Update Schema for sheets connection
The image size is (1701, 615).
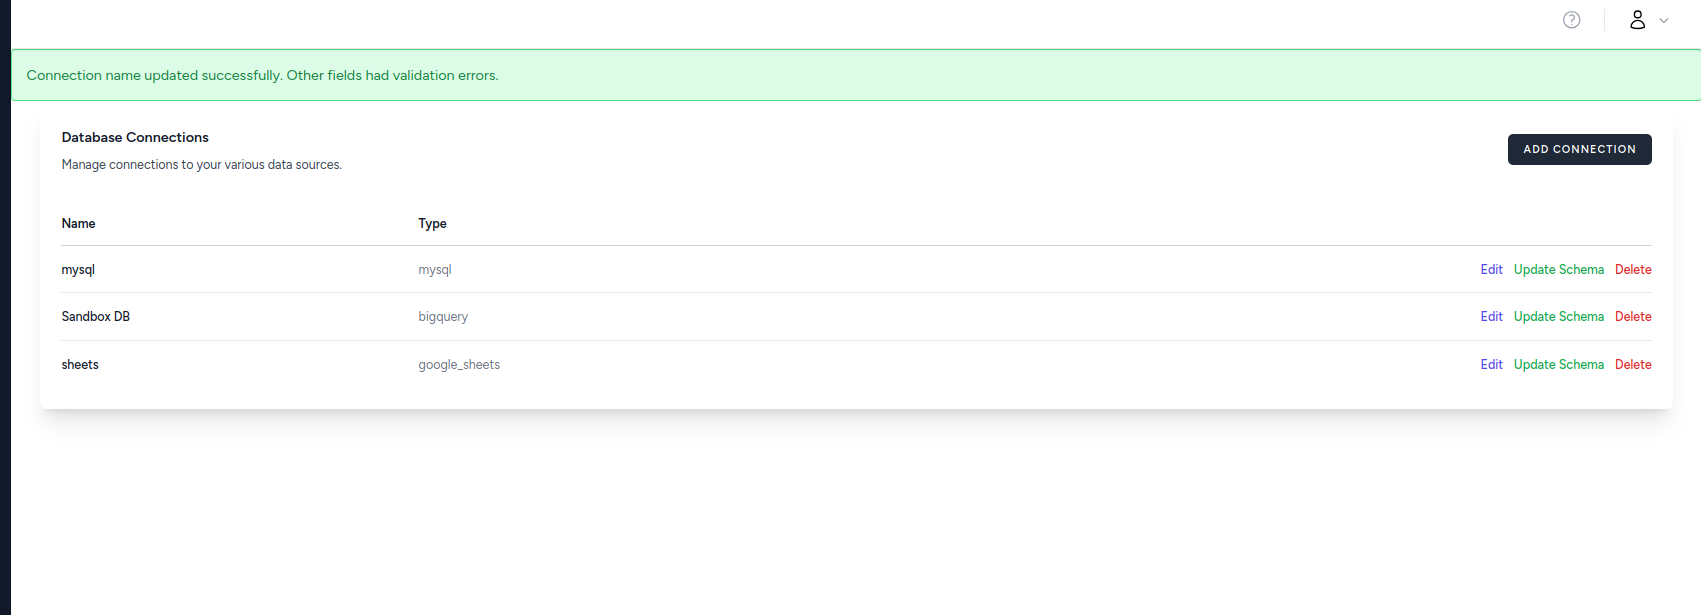[x=1558, y=365]
